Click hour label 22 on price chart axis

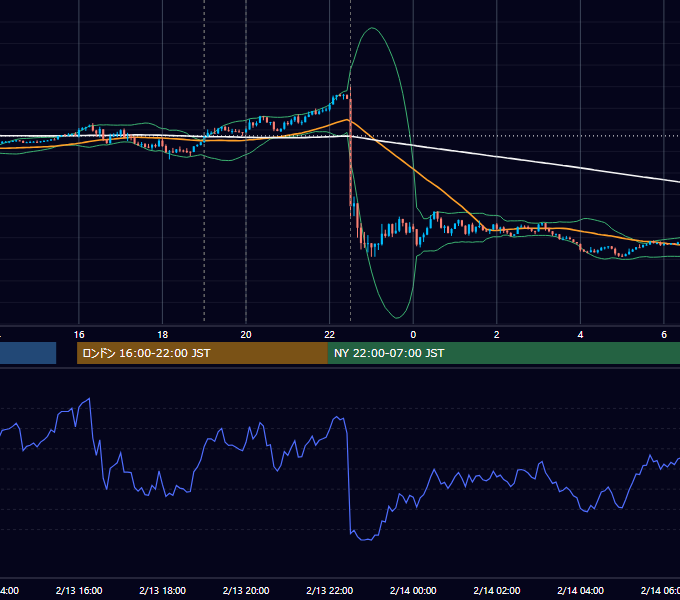[330, 335]
